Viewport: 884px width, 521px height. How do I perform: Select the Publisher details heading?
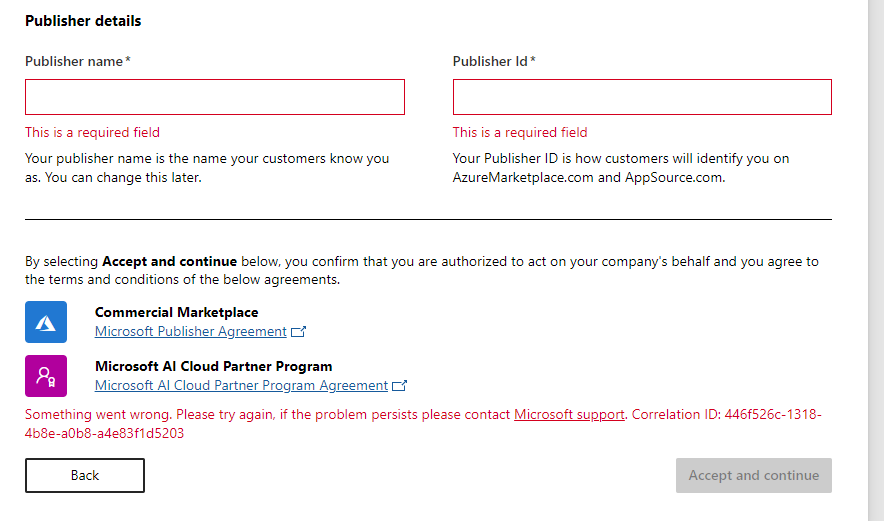(x=83, y=21)
